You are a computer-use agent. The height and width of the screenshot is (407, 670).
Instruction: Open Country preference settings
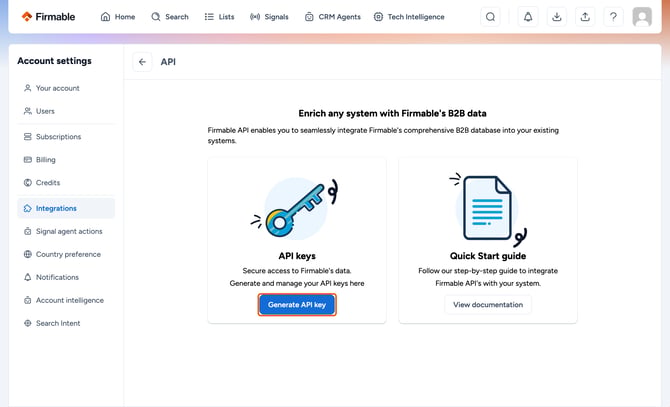coord(66,255)
